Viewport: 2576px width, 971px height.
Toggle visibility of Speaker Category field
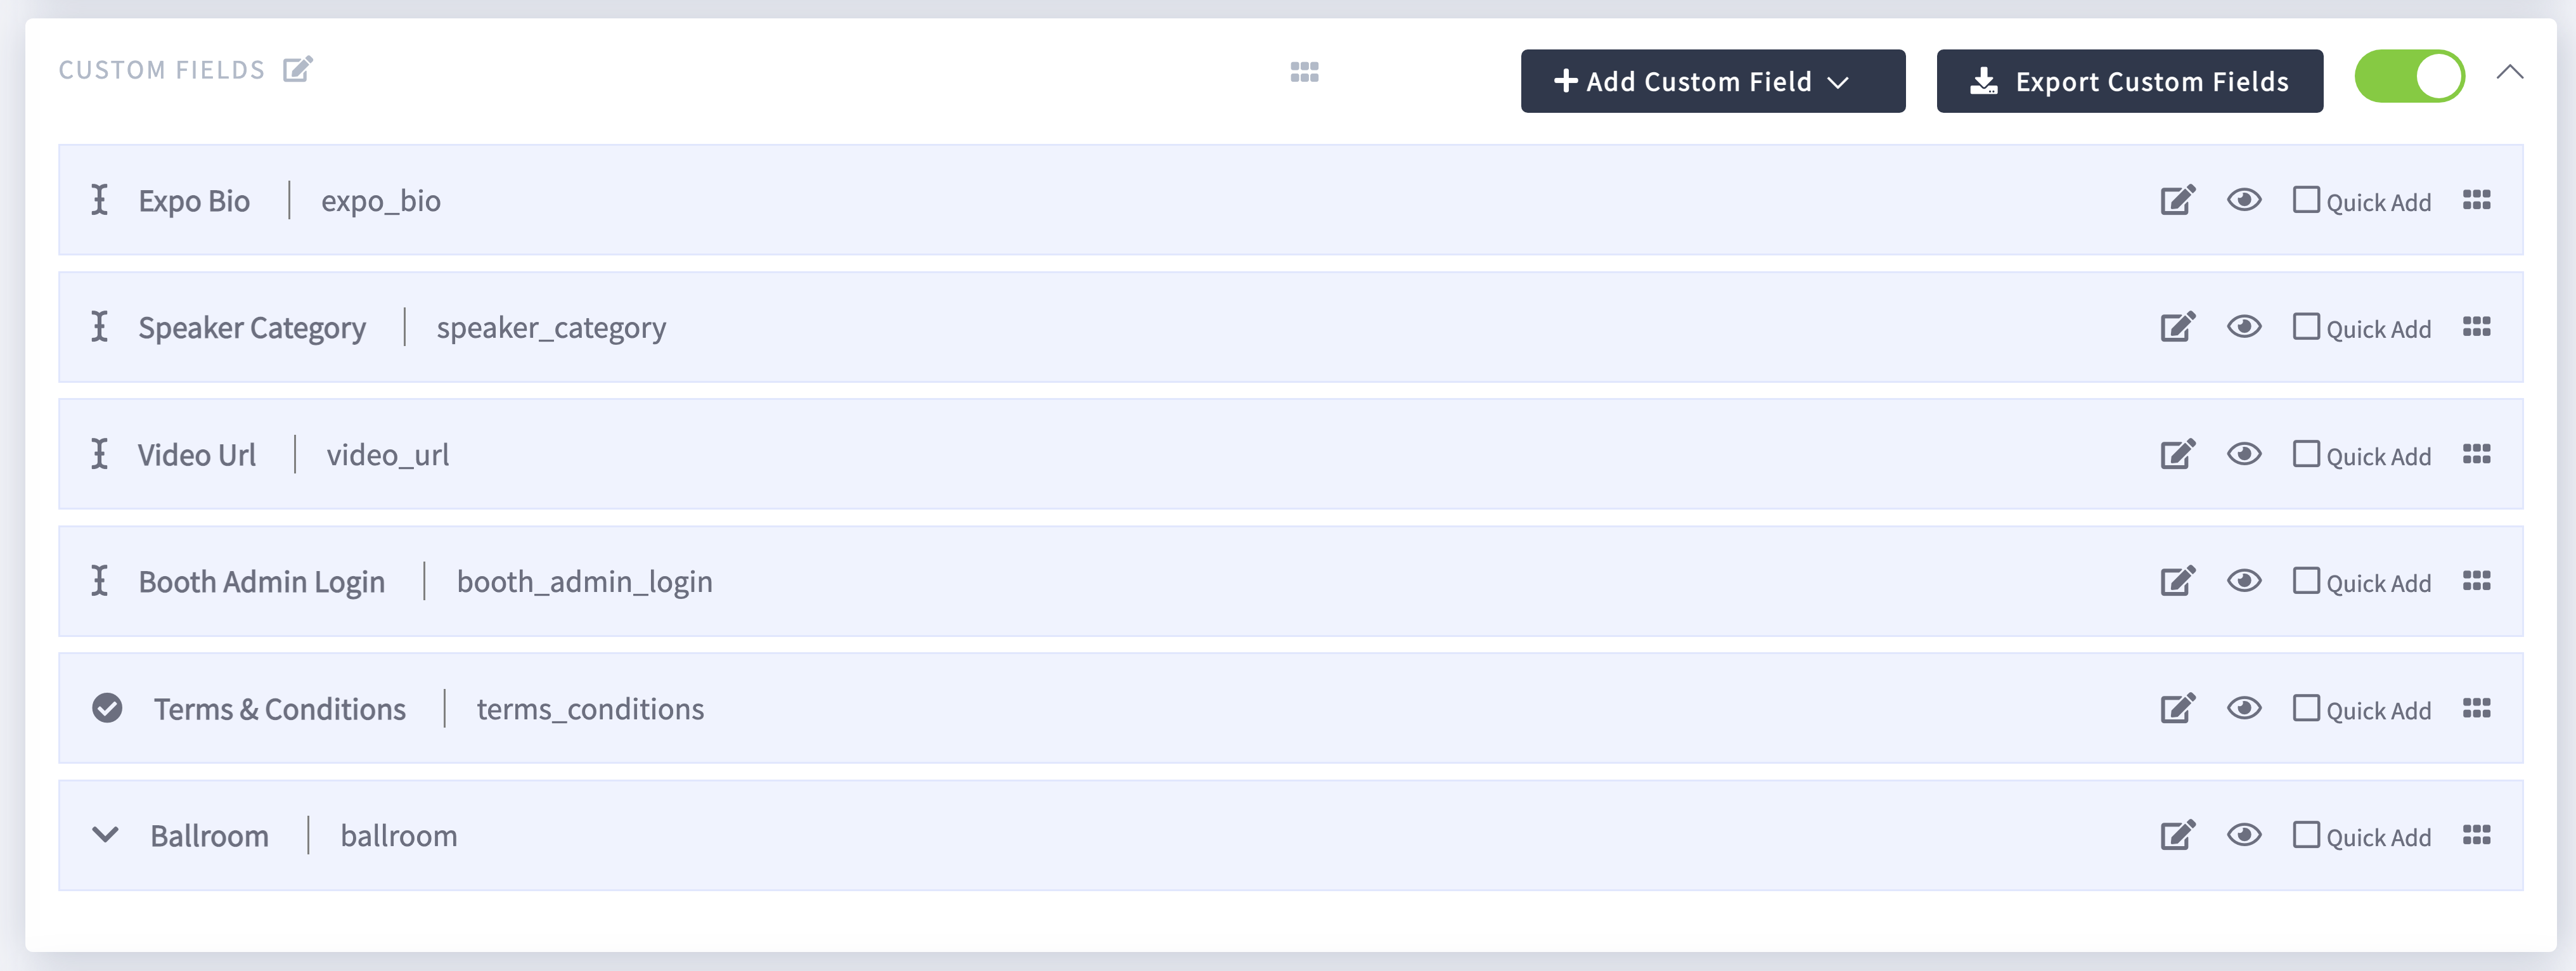(x=2244, y=327)
